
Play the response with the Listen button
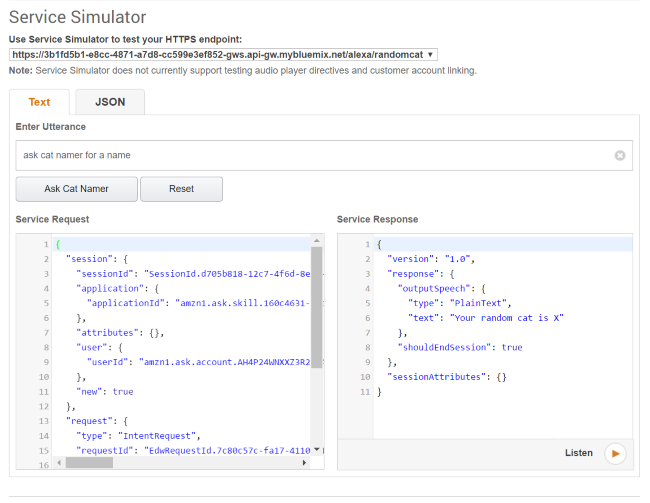615,453
